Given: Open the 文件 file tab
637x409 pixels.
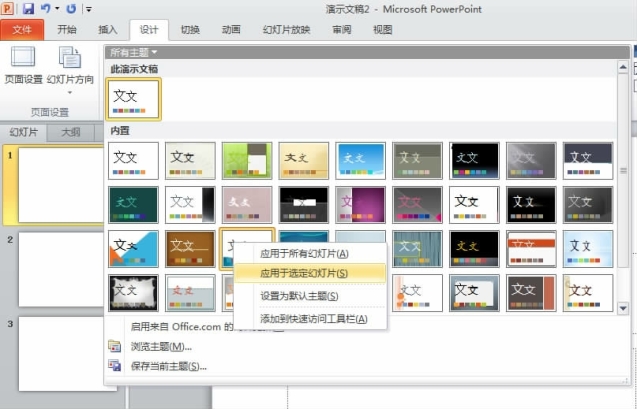Looking at the screenshot, I should (22, 29).
